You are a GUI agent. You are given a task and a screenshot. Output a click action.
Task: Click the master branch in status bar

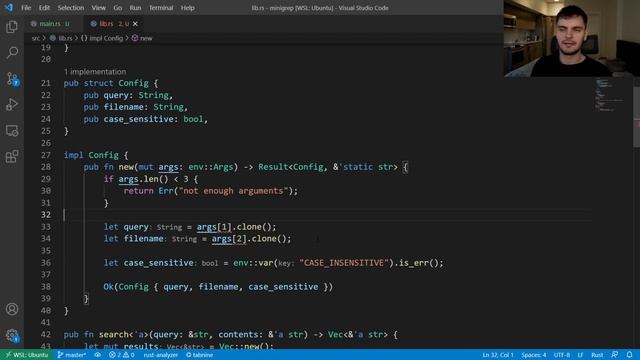[x=71, y=355]
